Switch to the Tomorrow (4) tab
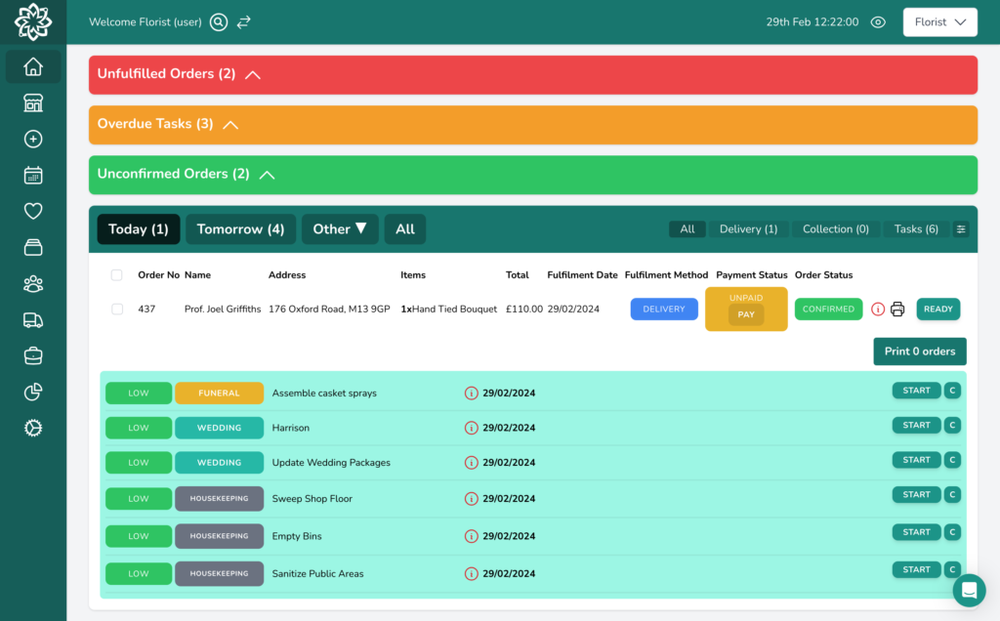This screenshot has height=621, width=1000. pyautogui.click(x=240, y=229)
